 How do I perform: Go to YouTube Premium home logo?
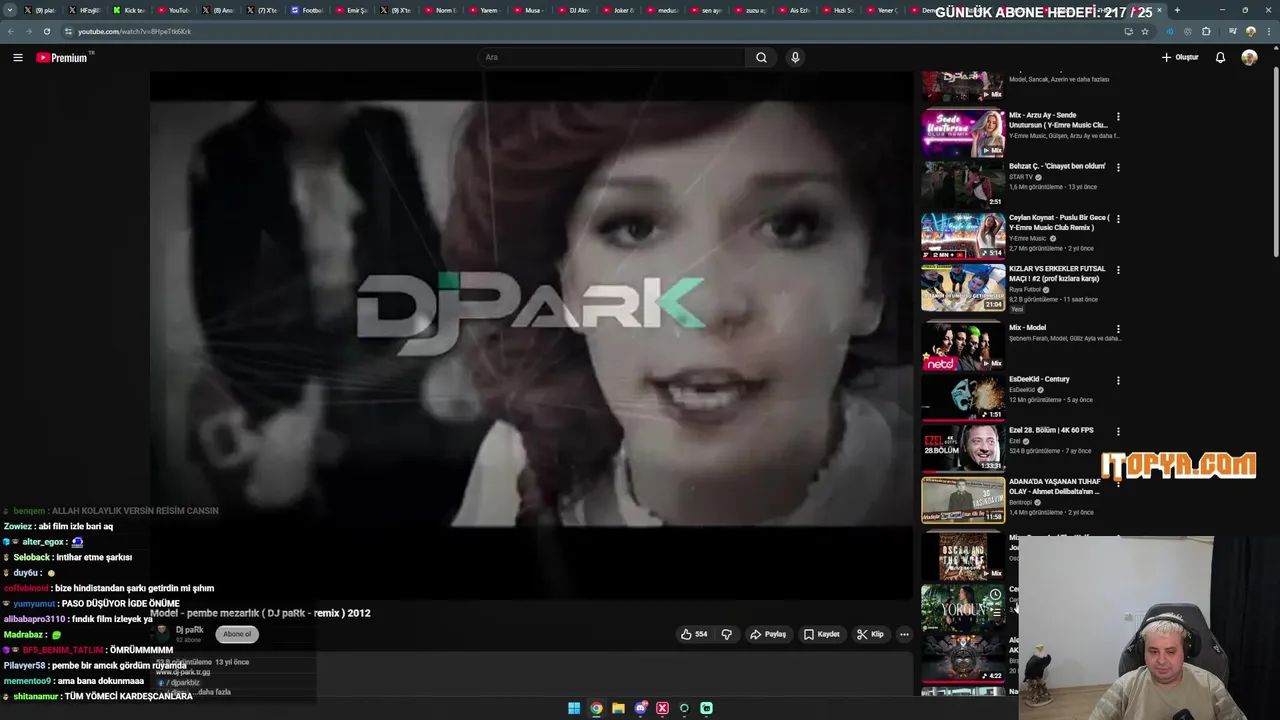coord(64,58)
